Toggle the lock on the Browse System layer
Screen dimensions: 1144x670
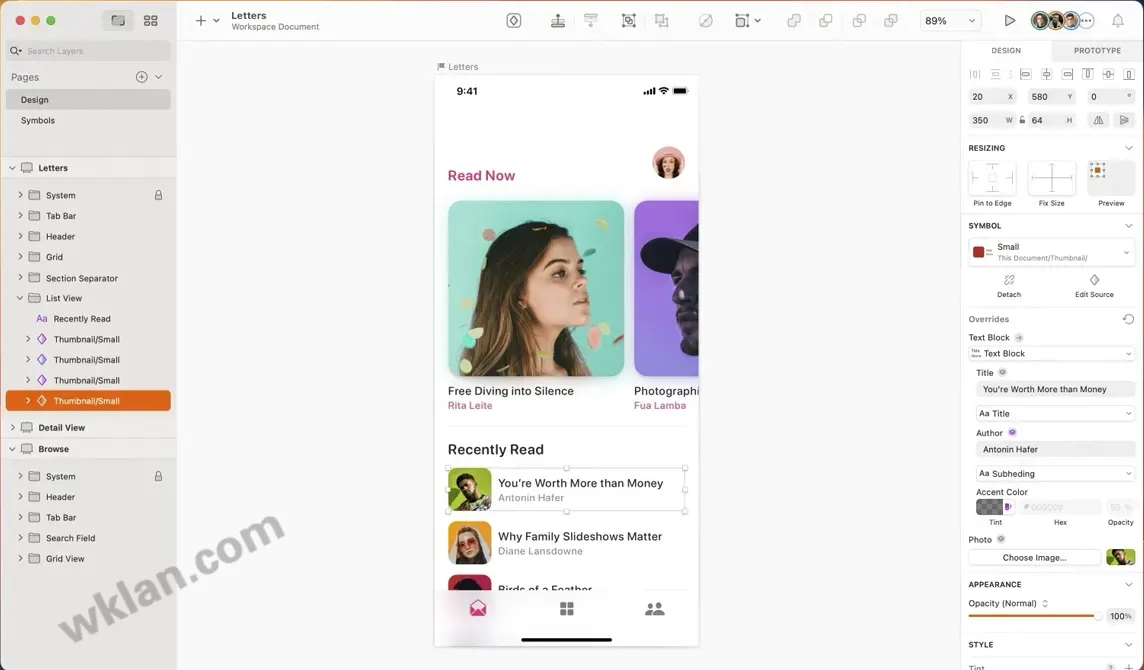point(158,476)
